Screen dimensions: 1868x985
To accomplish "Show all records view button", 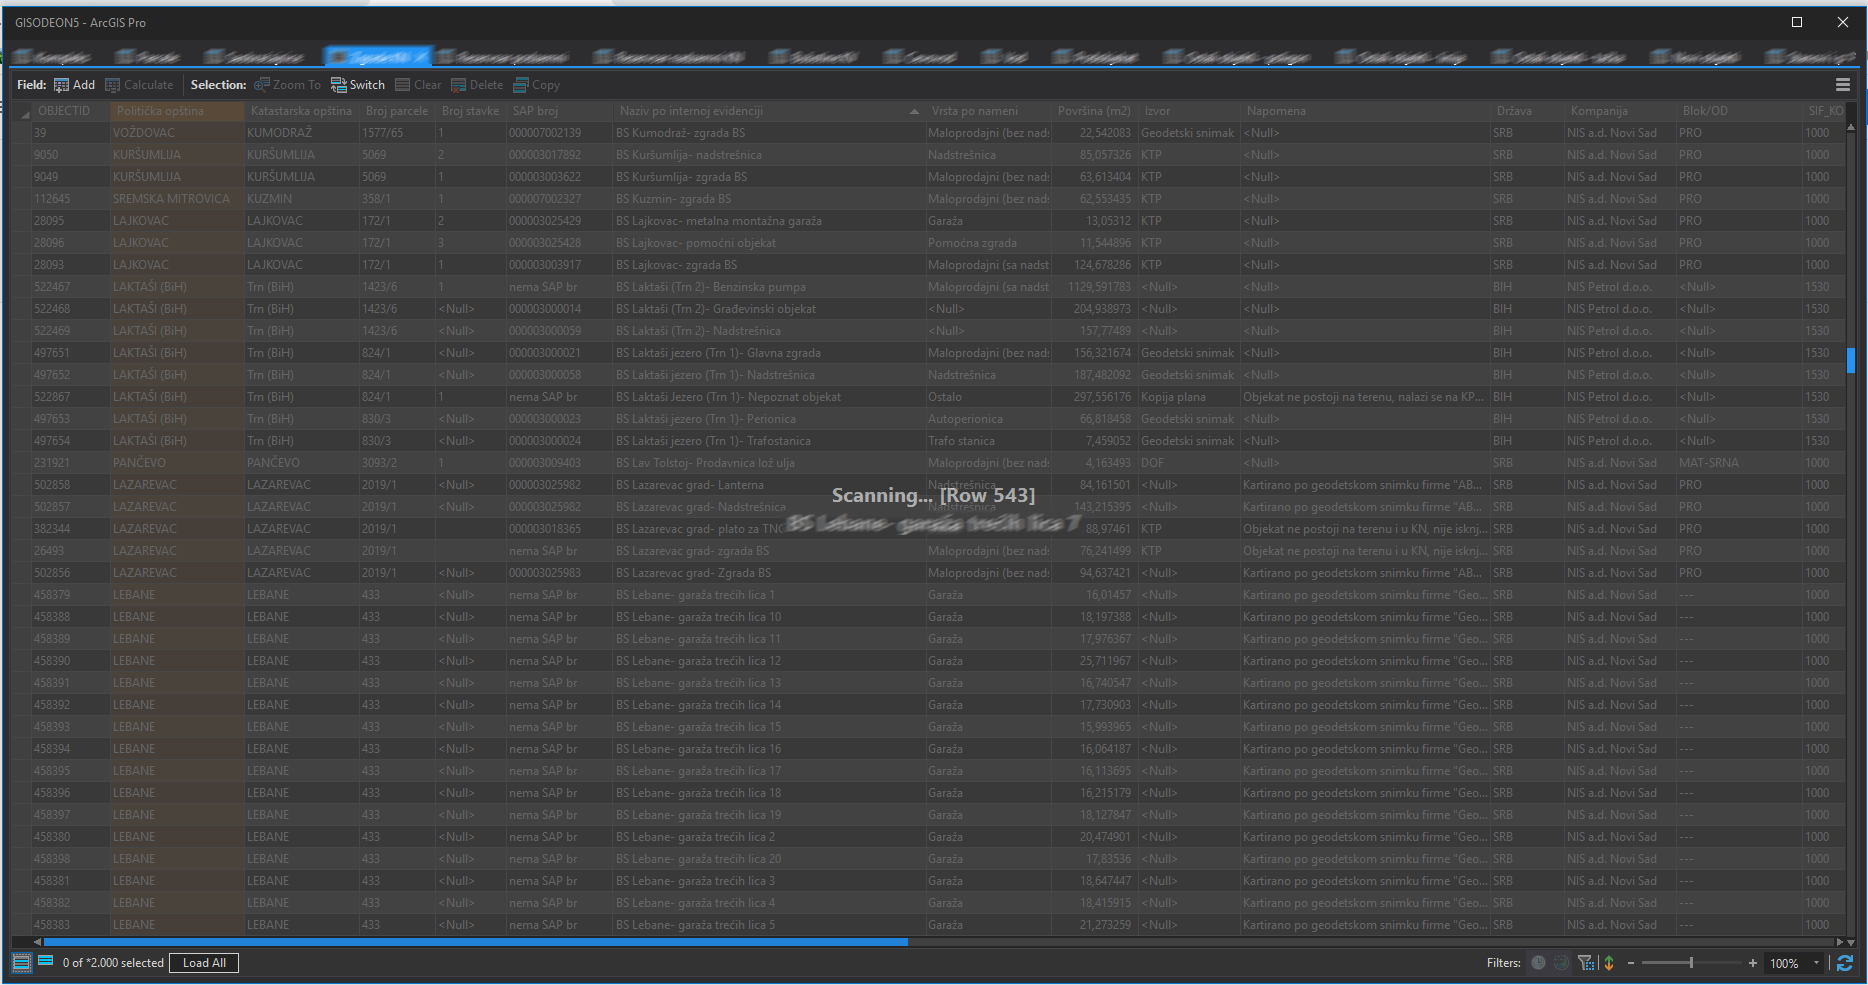I will click(22, 963).
